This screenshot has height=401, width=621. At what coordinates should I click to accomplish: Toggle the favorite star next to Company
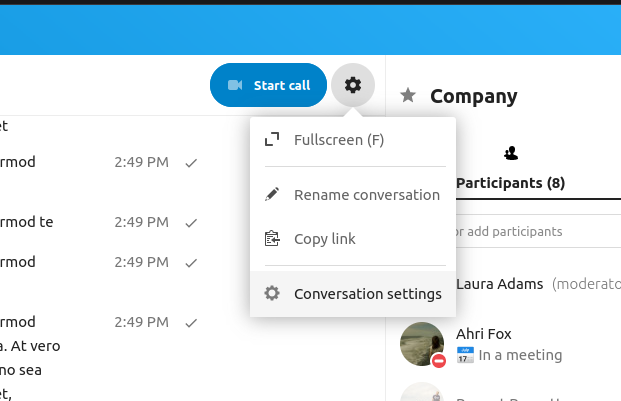click(x=408, y=96)
